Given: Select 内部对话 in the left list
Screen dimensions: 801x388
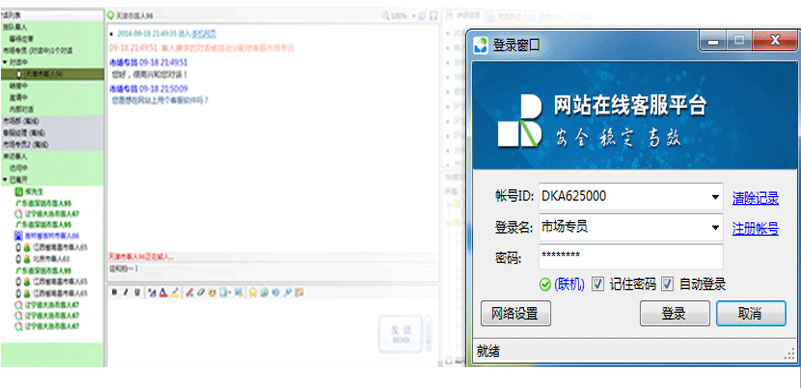Looking at the screenshot, I should point(21,109).
